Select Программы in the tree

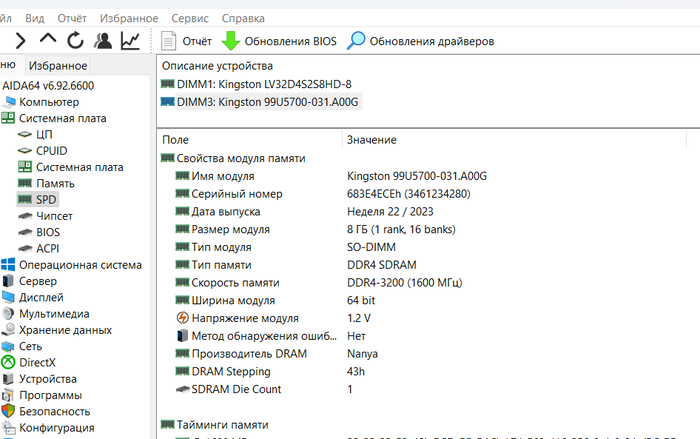(50, 395)
